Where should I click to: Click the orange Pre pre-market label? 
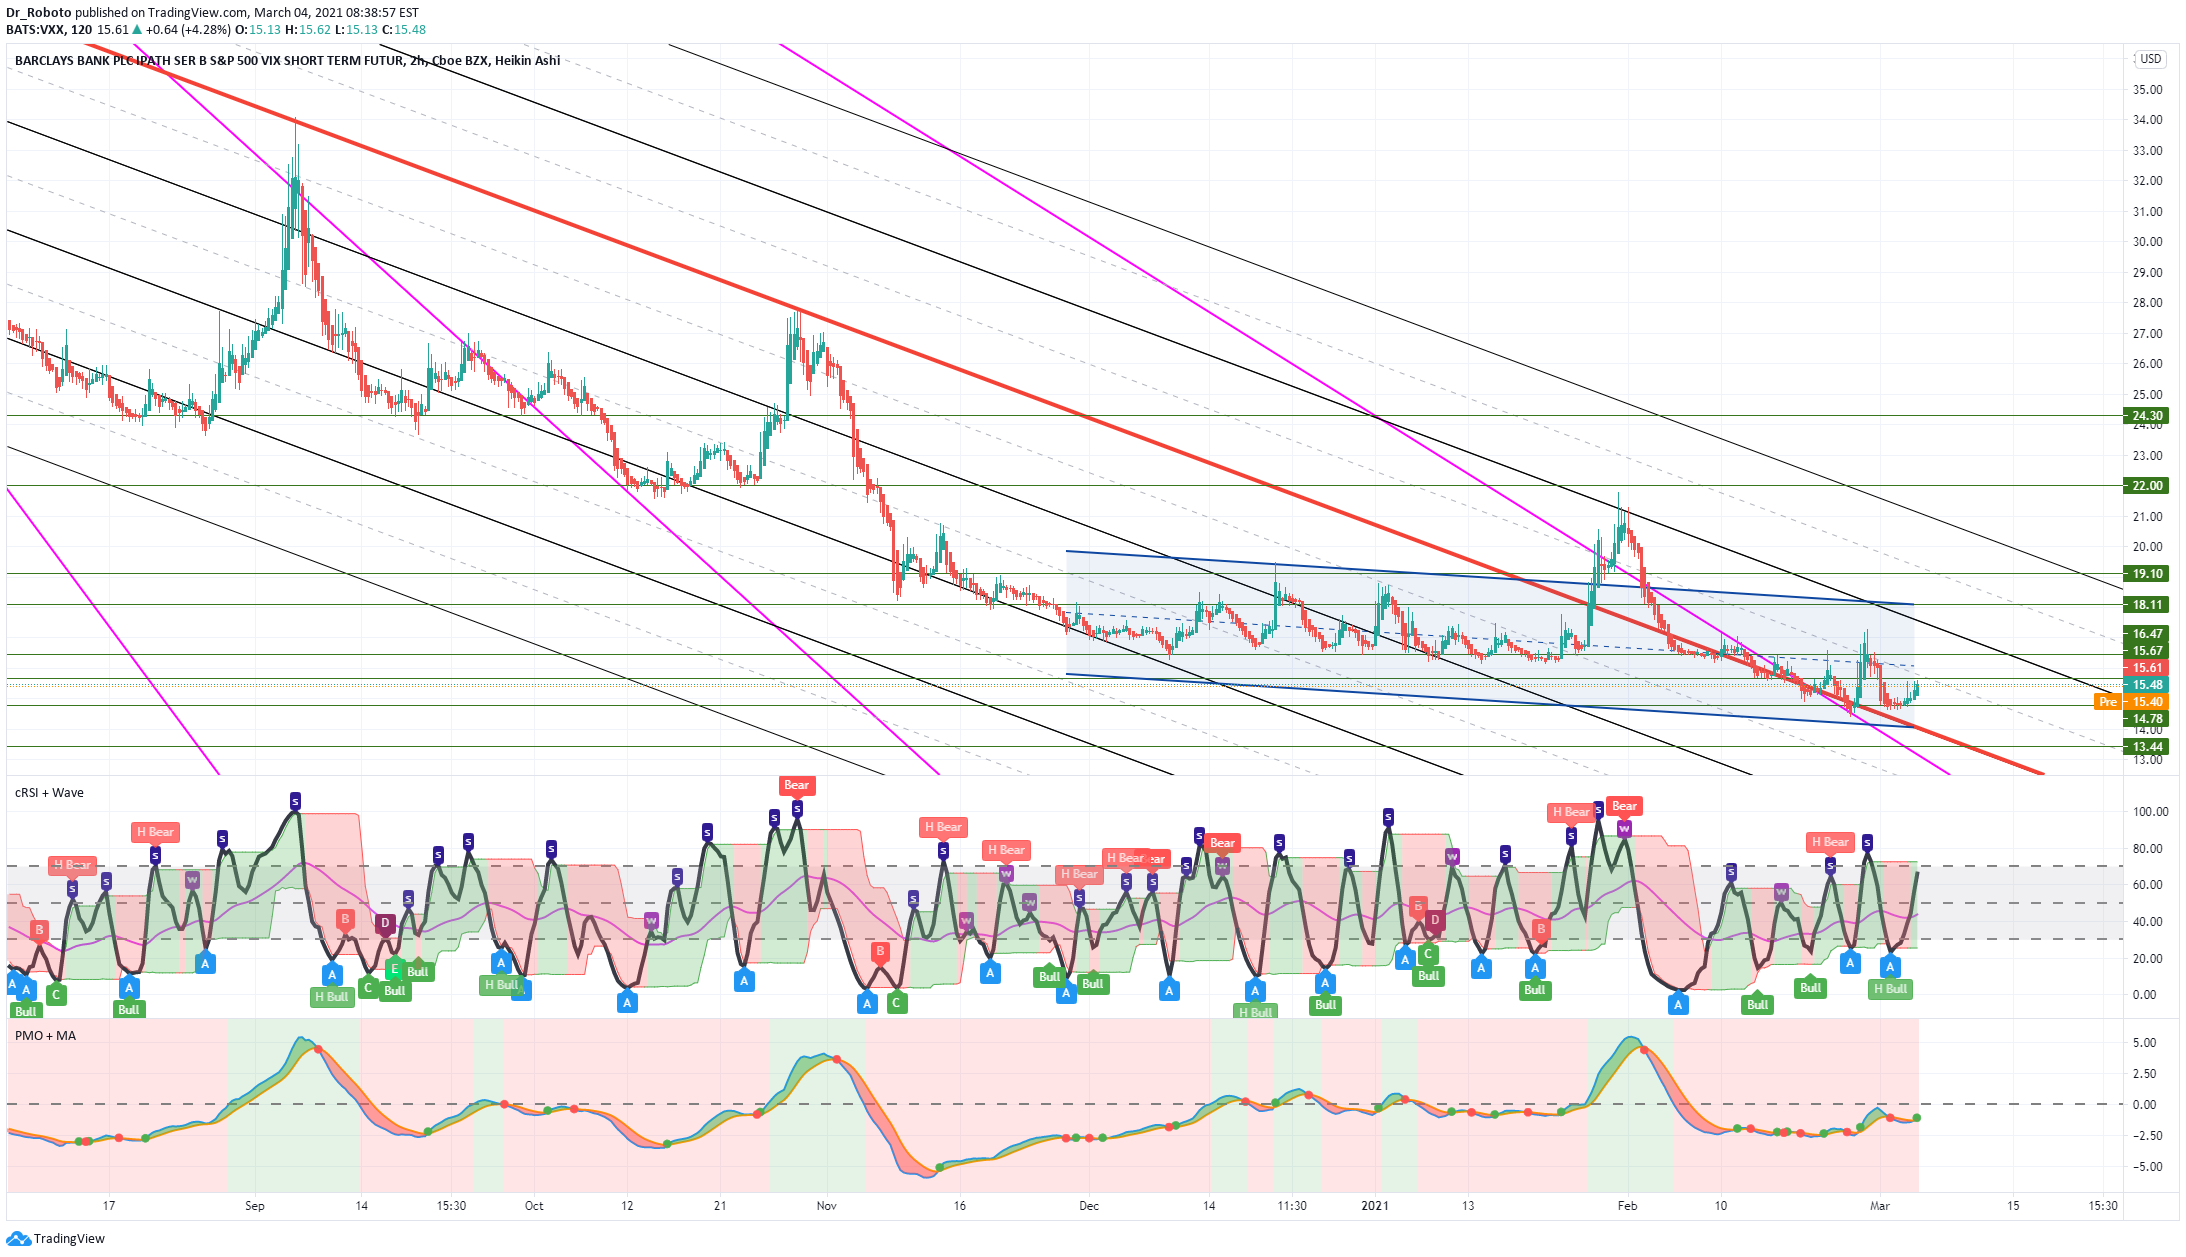[x=2108, y=702]
